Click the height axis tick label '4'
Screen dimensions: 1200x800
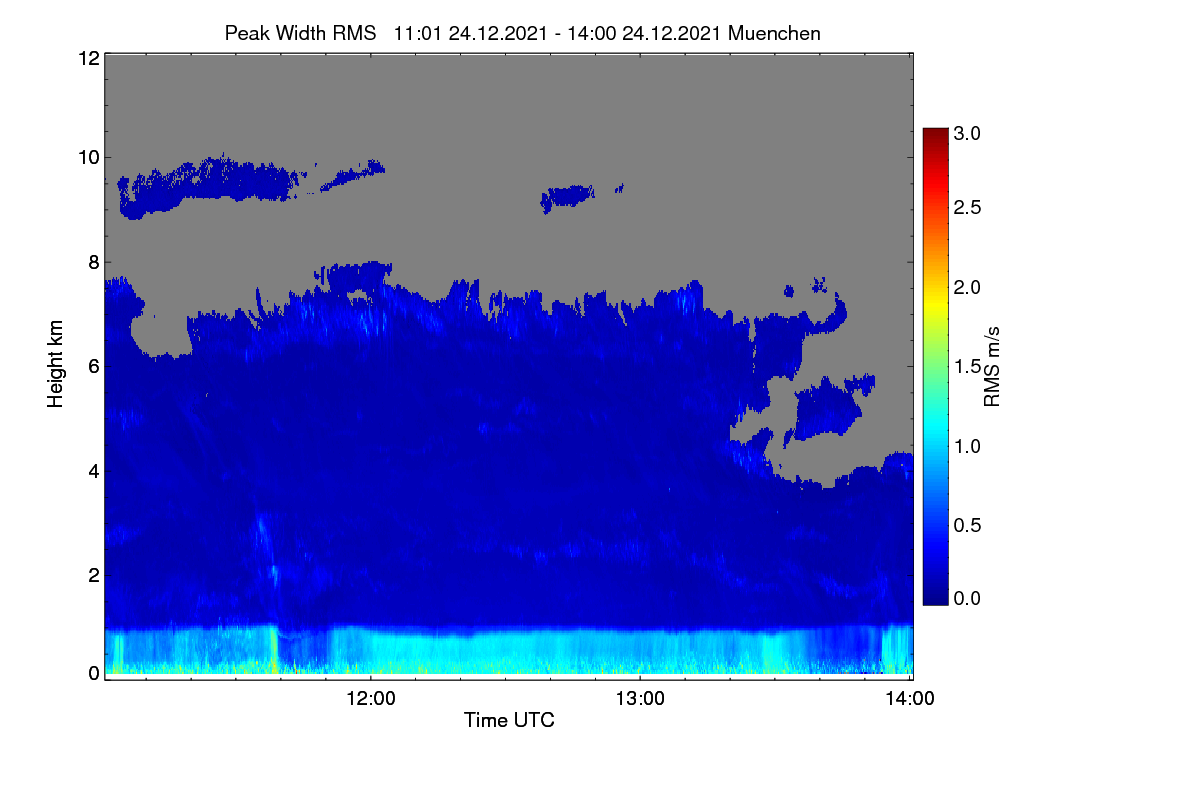(x=93, y=470)
